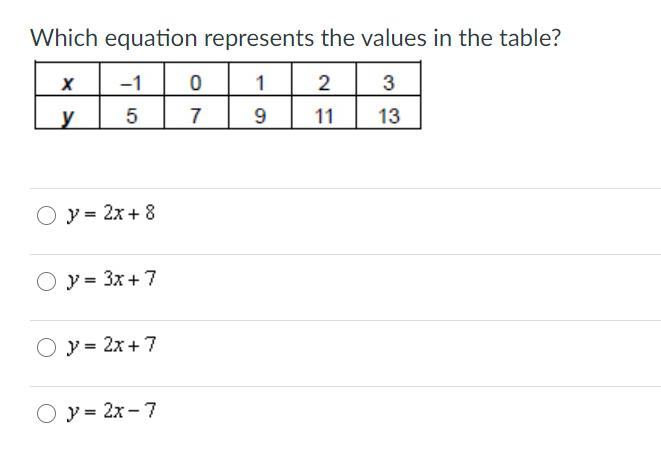The height and width of the screenshot is (458, 661).
Task: Click the y = 2x + 8 answer text
Action: tap(111, 214)
